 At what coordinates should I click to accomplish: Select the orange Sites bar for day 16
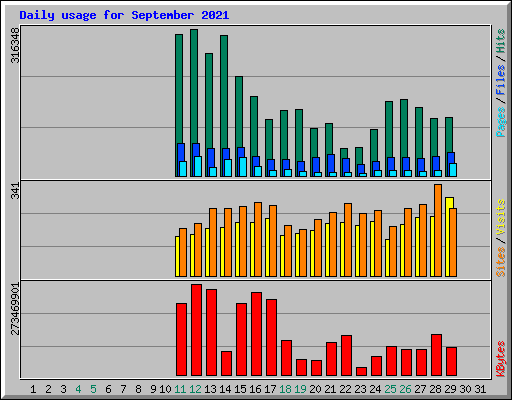coord(258,239)
